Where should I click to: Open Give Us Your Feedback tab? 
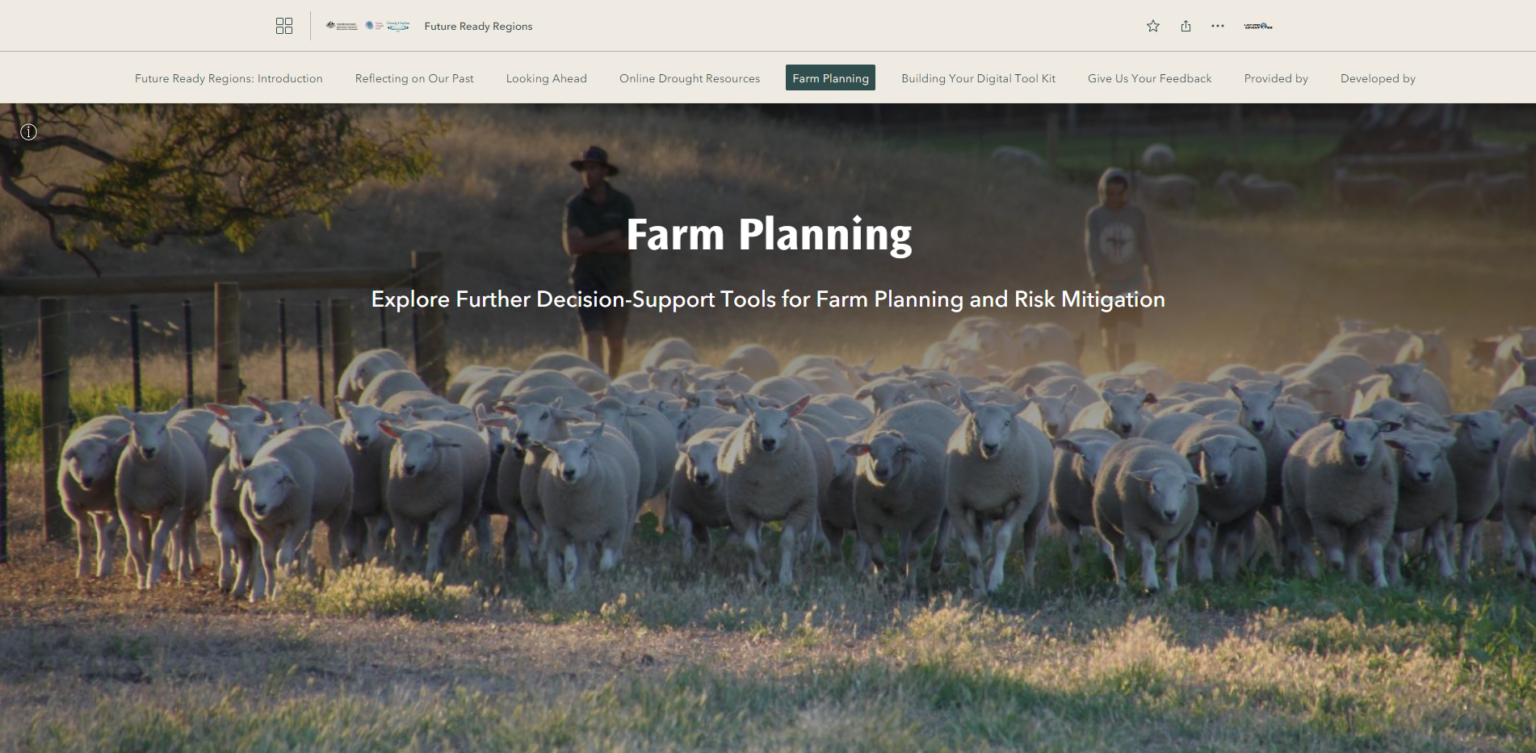click(1149, 78)
